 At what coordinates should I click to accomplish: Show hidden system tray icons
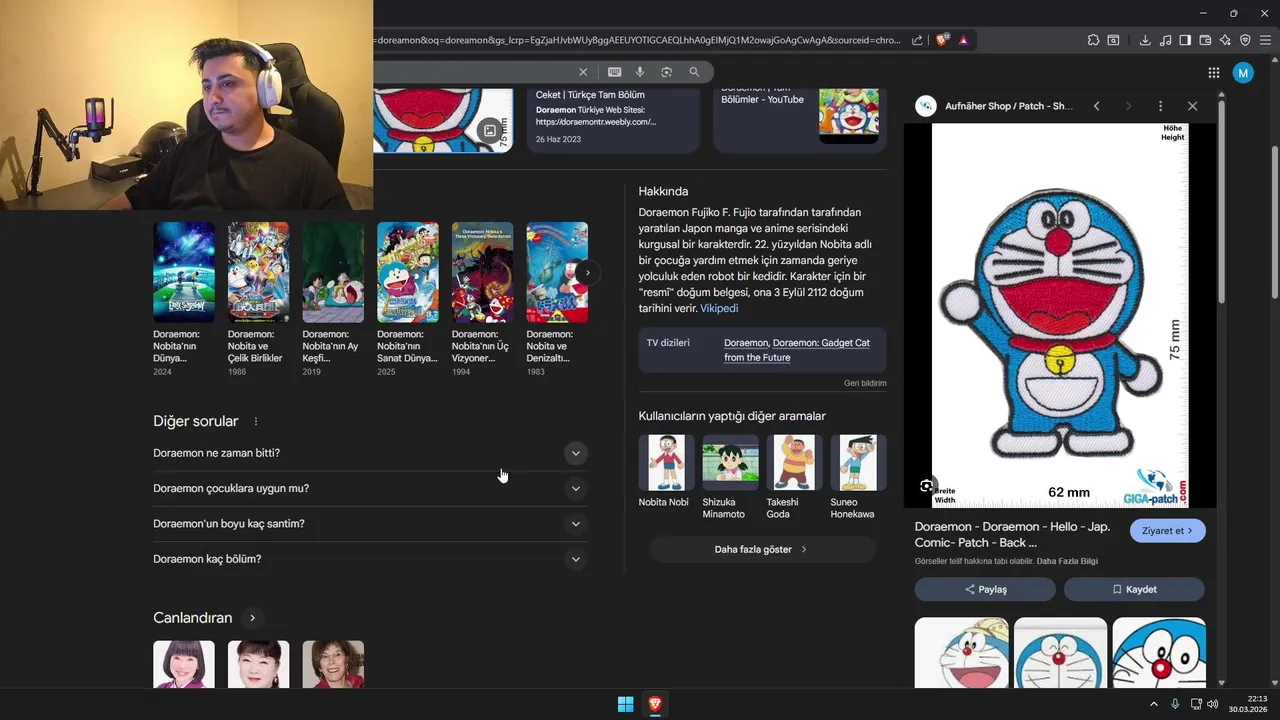point(1153,704)
